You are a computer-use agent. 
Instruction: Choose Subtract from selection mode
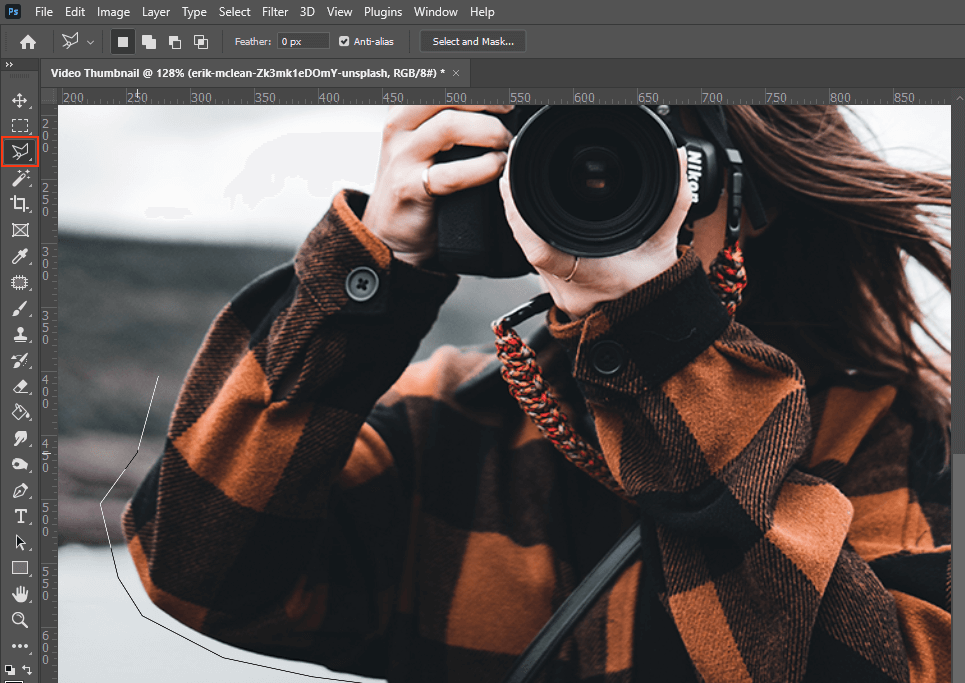click(175, 42)
